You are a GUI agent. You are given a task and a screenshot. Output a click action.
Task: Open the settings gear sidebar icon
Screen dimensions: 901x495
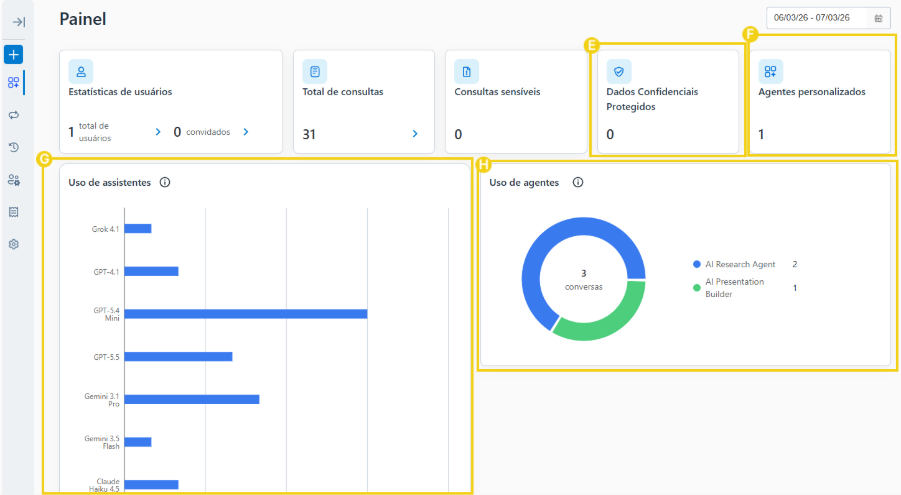14,244
